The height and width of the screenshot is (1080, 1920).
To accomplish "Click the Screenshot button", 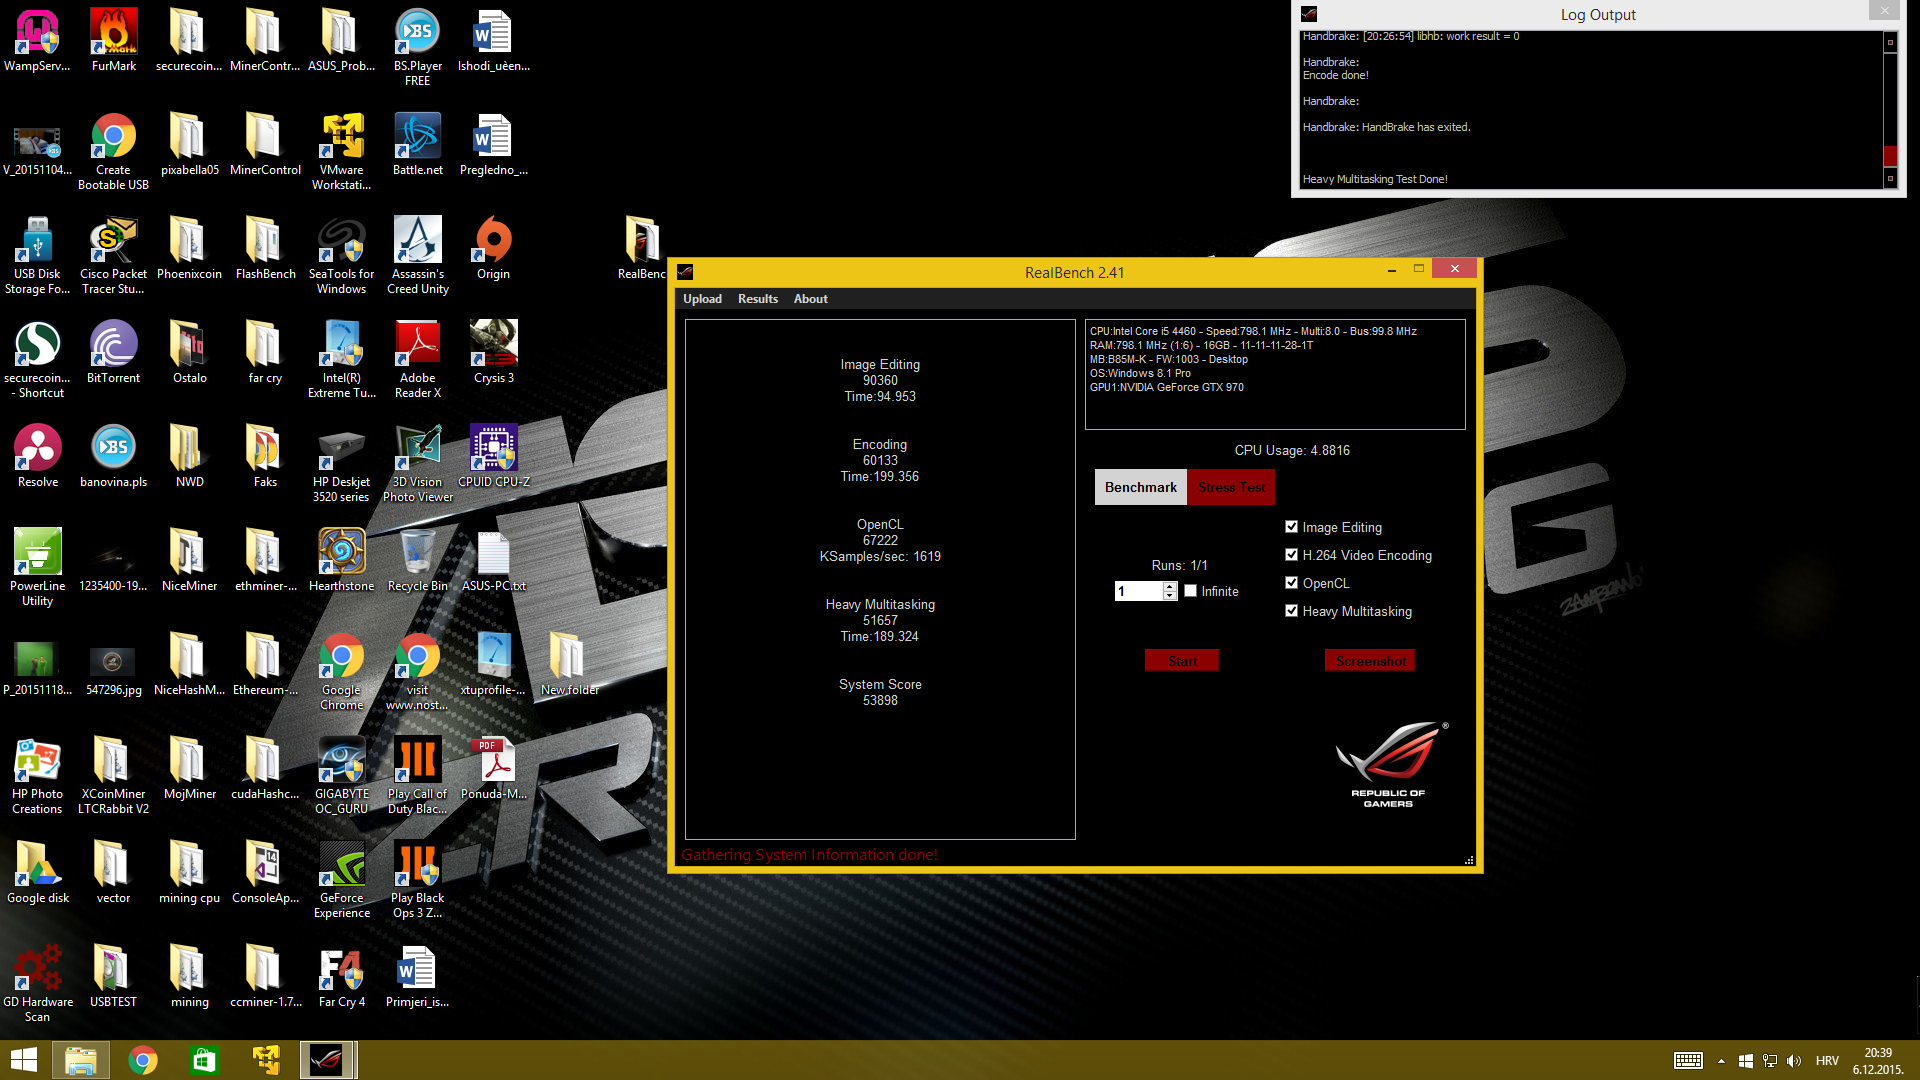I will click(x=1370, y=661).
